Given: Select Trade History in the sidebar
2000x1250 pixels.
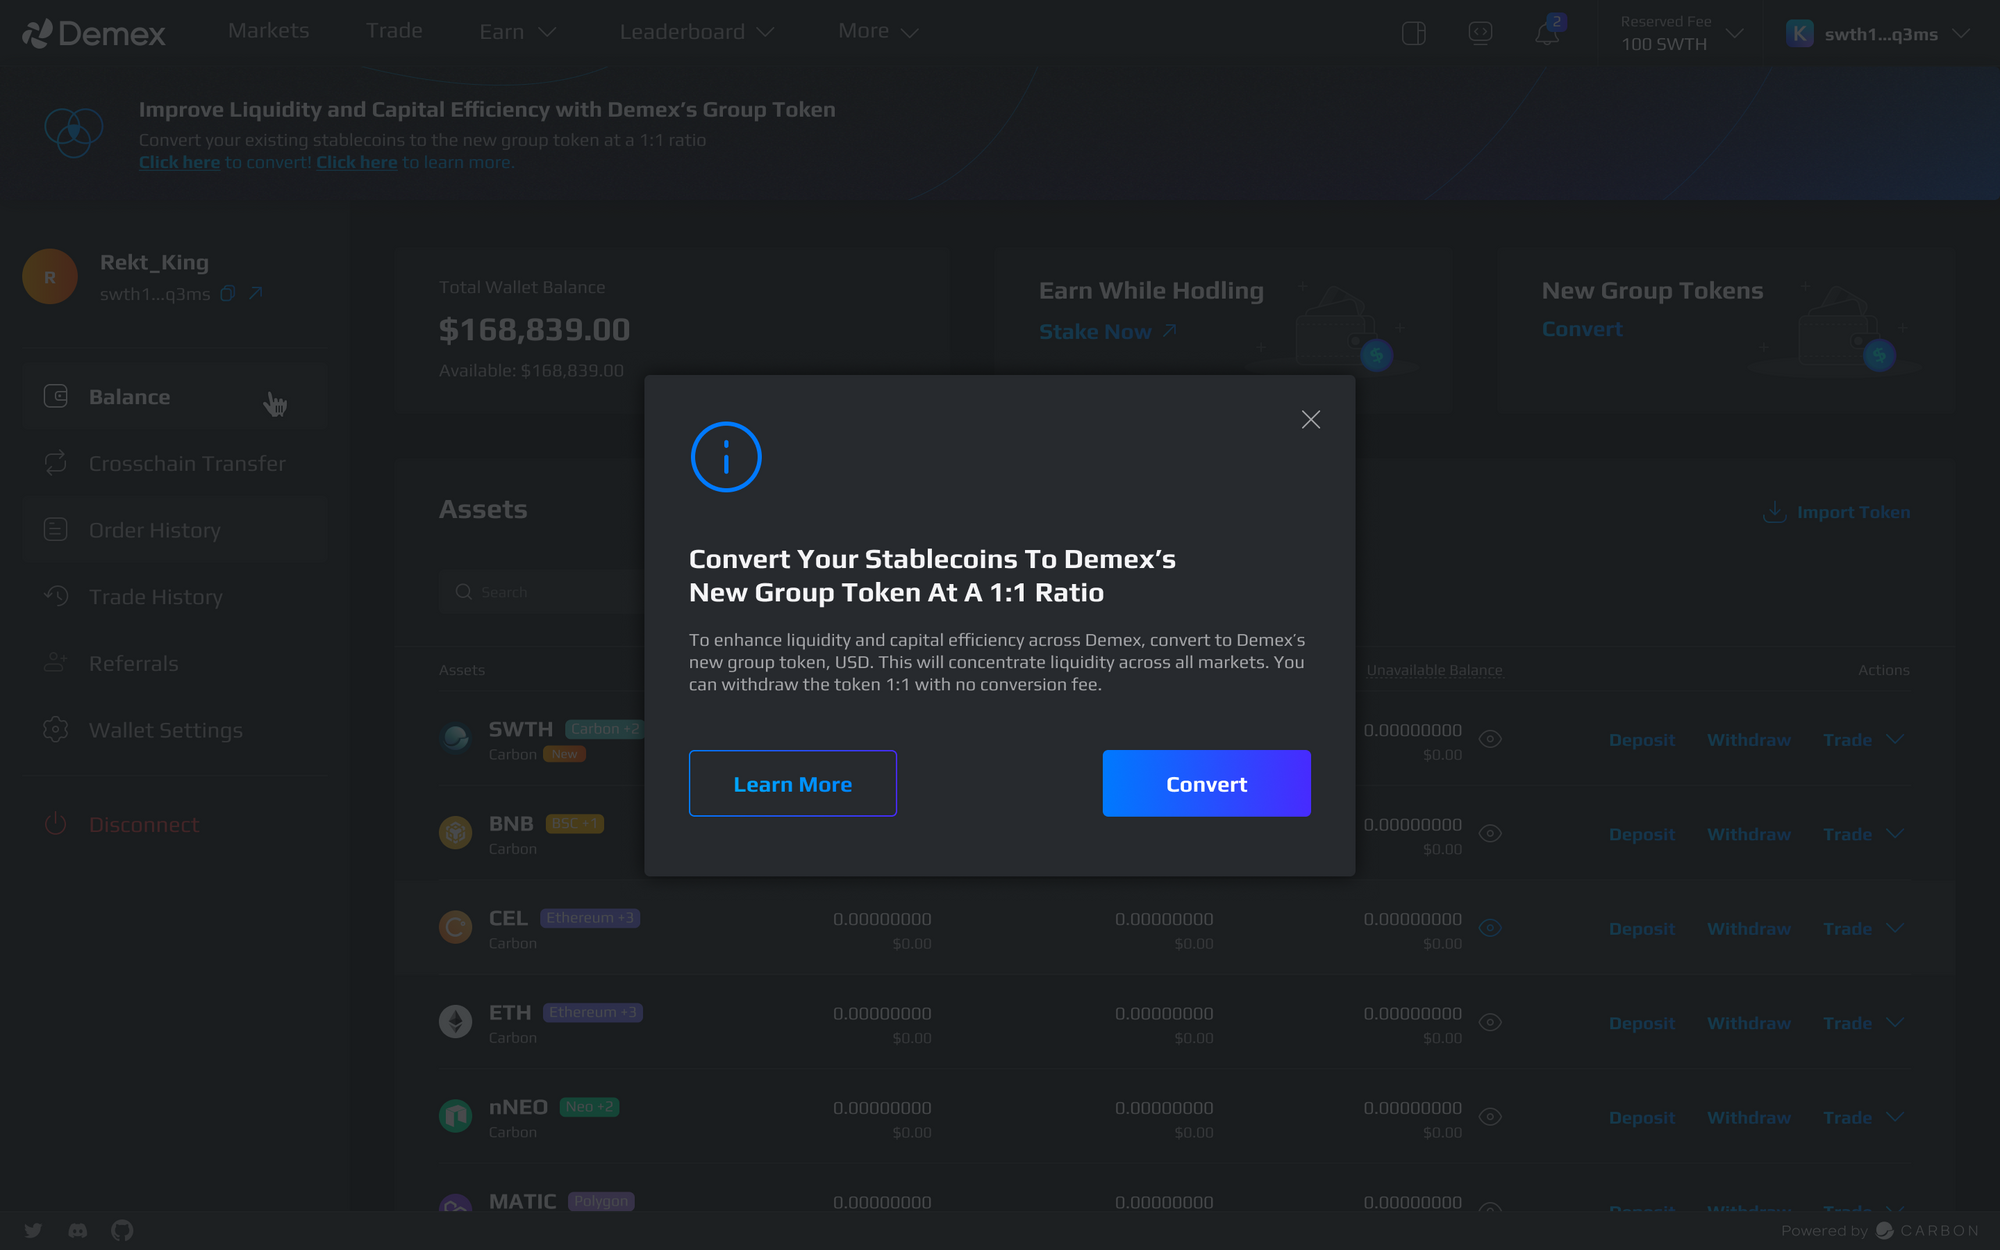Looking at the screenshot, I should click(175, 597).
